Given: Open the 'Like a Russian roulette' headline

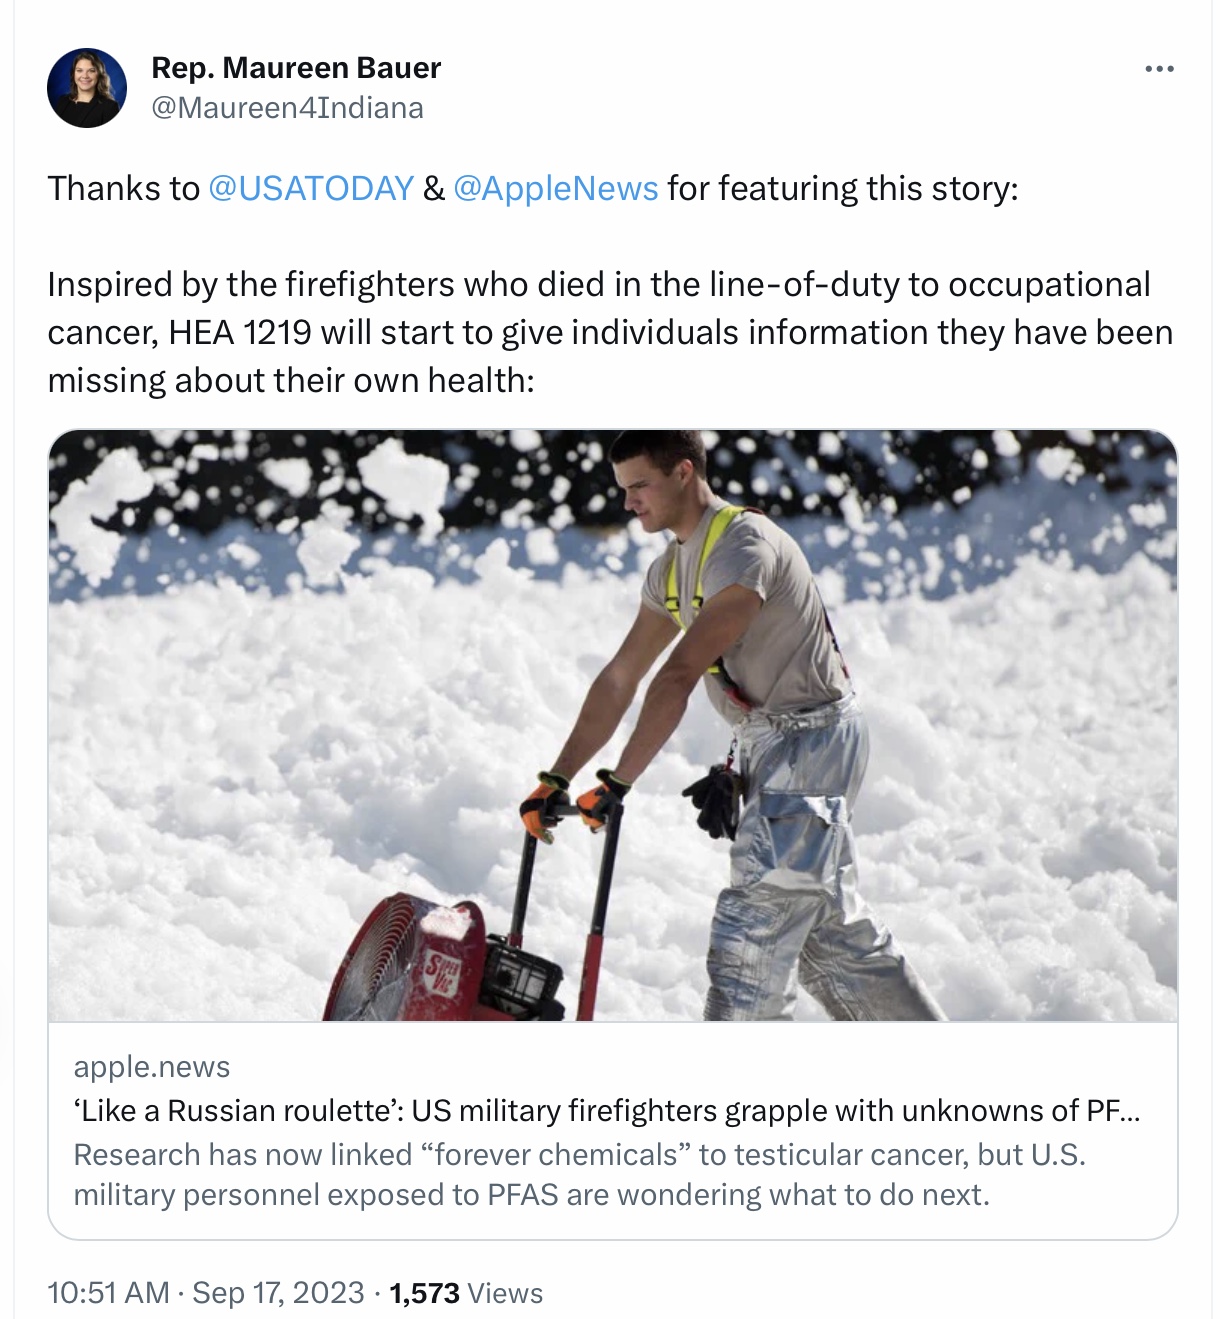Looking at the screenshot, I should (x=607, y=1111).
